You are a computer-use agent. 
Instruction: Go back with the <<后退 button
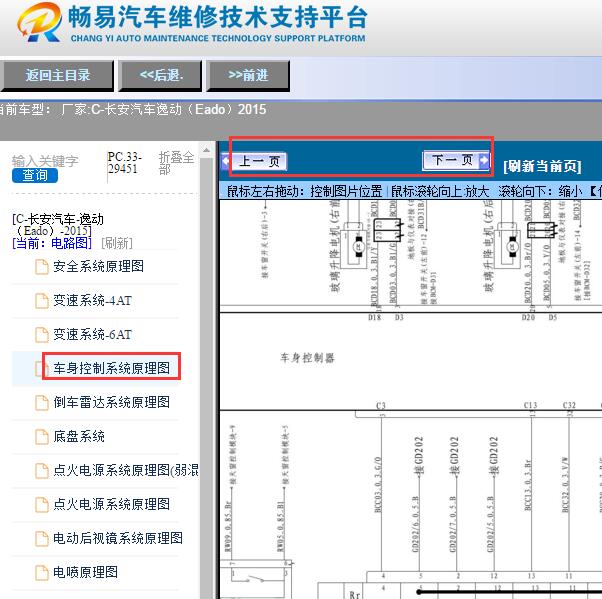(x=160, y=76)
